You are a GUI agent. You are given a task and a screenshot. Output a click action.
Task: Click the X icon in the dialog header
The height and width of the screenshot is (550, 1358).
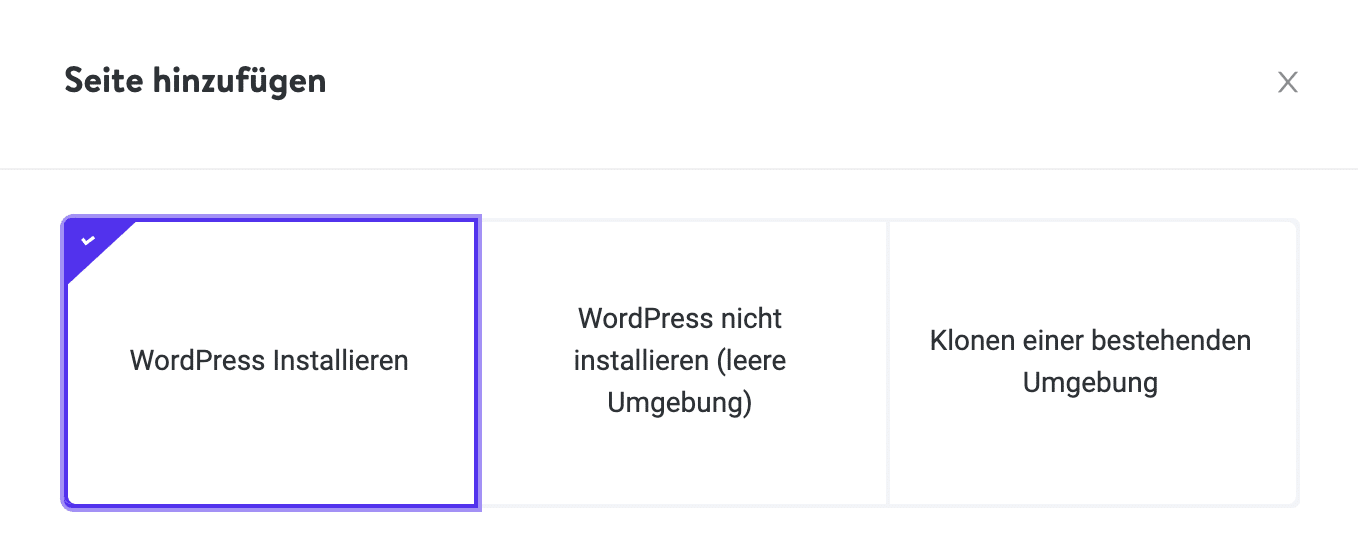click(1287, 82)
